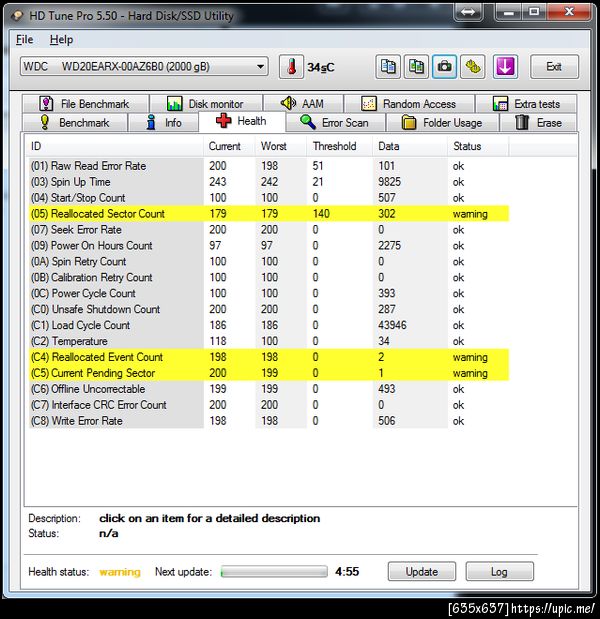Click the ID column header
The height and width of the screenshot is (619, 600).
114,146
